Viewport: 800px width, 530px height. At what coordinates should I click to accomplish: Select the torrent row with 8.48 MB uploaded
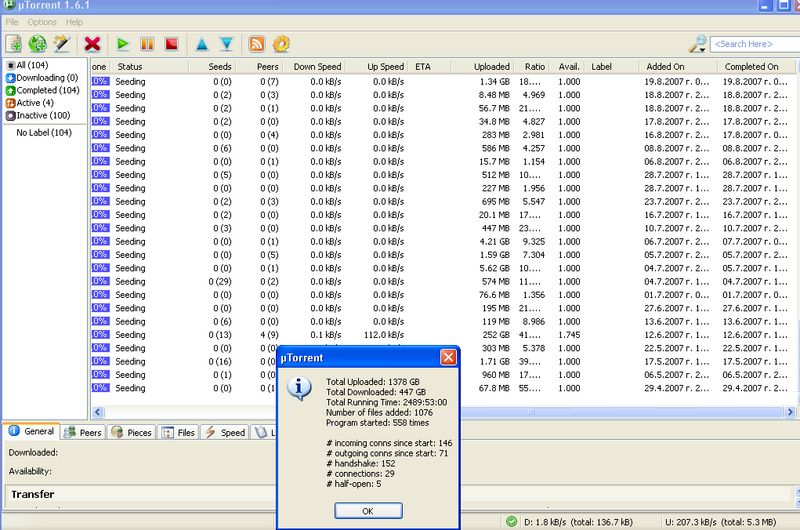pos(444,95)
